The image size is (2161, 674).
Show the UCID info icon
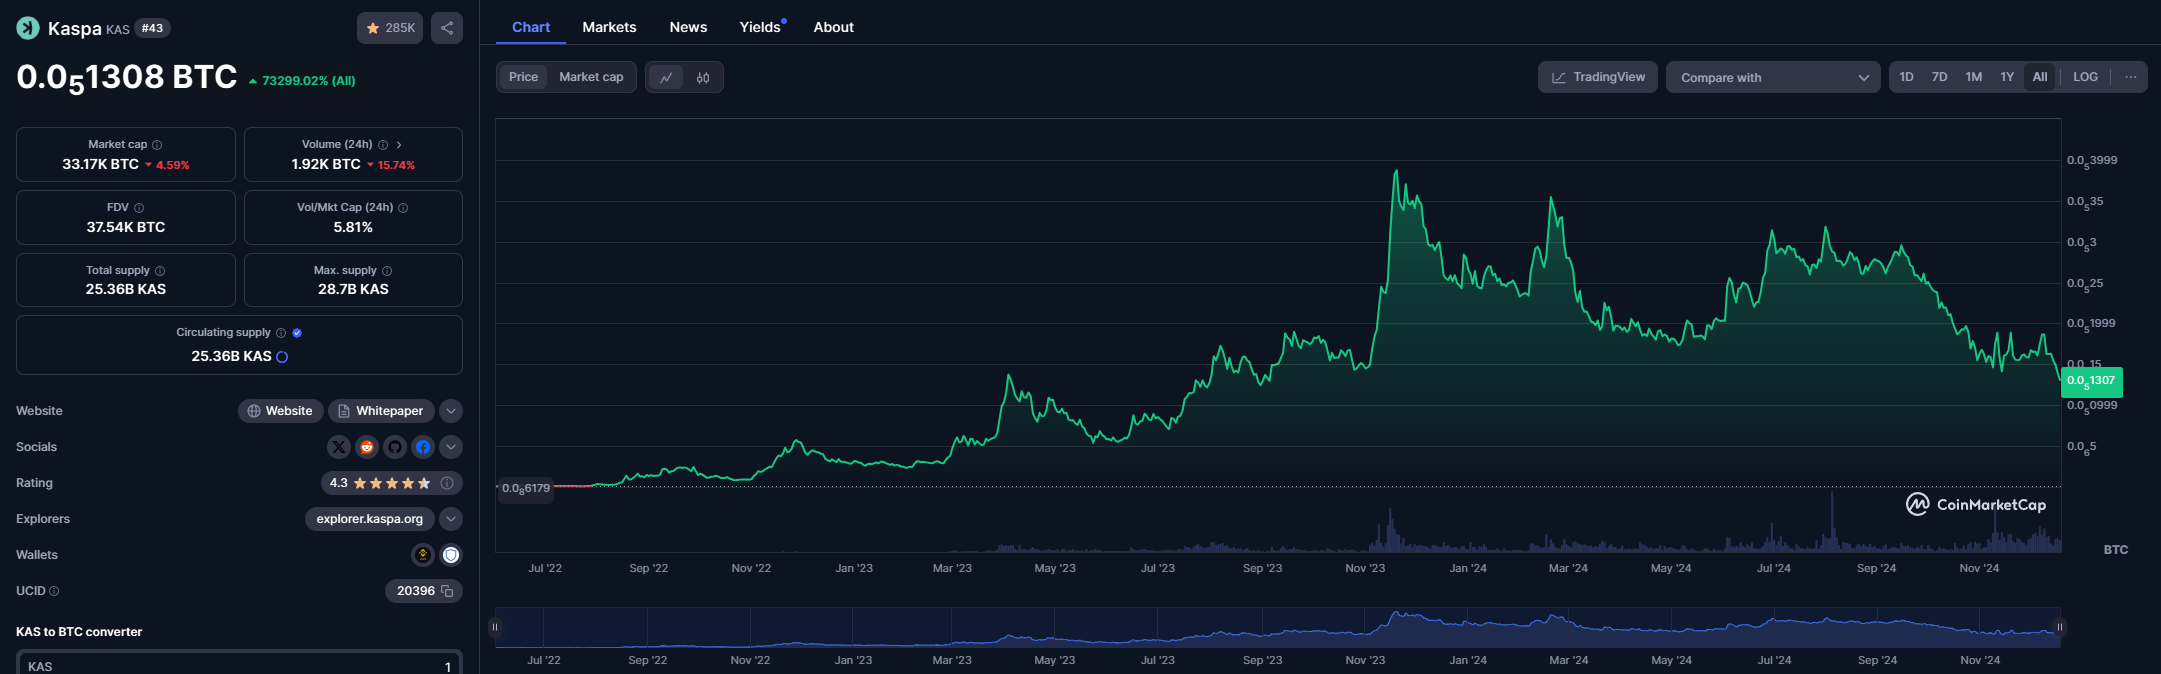click(54, 591)
